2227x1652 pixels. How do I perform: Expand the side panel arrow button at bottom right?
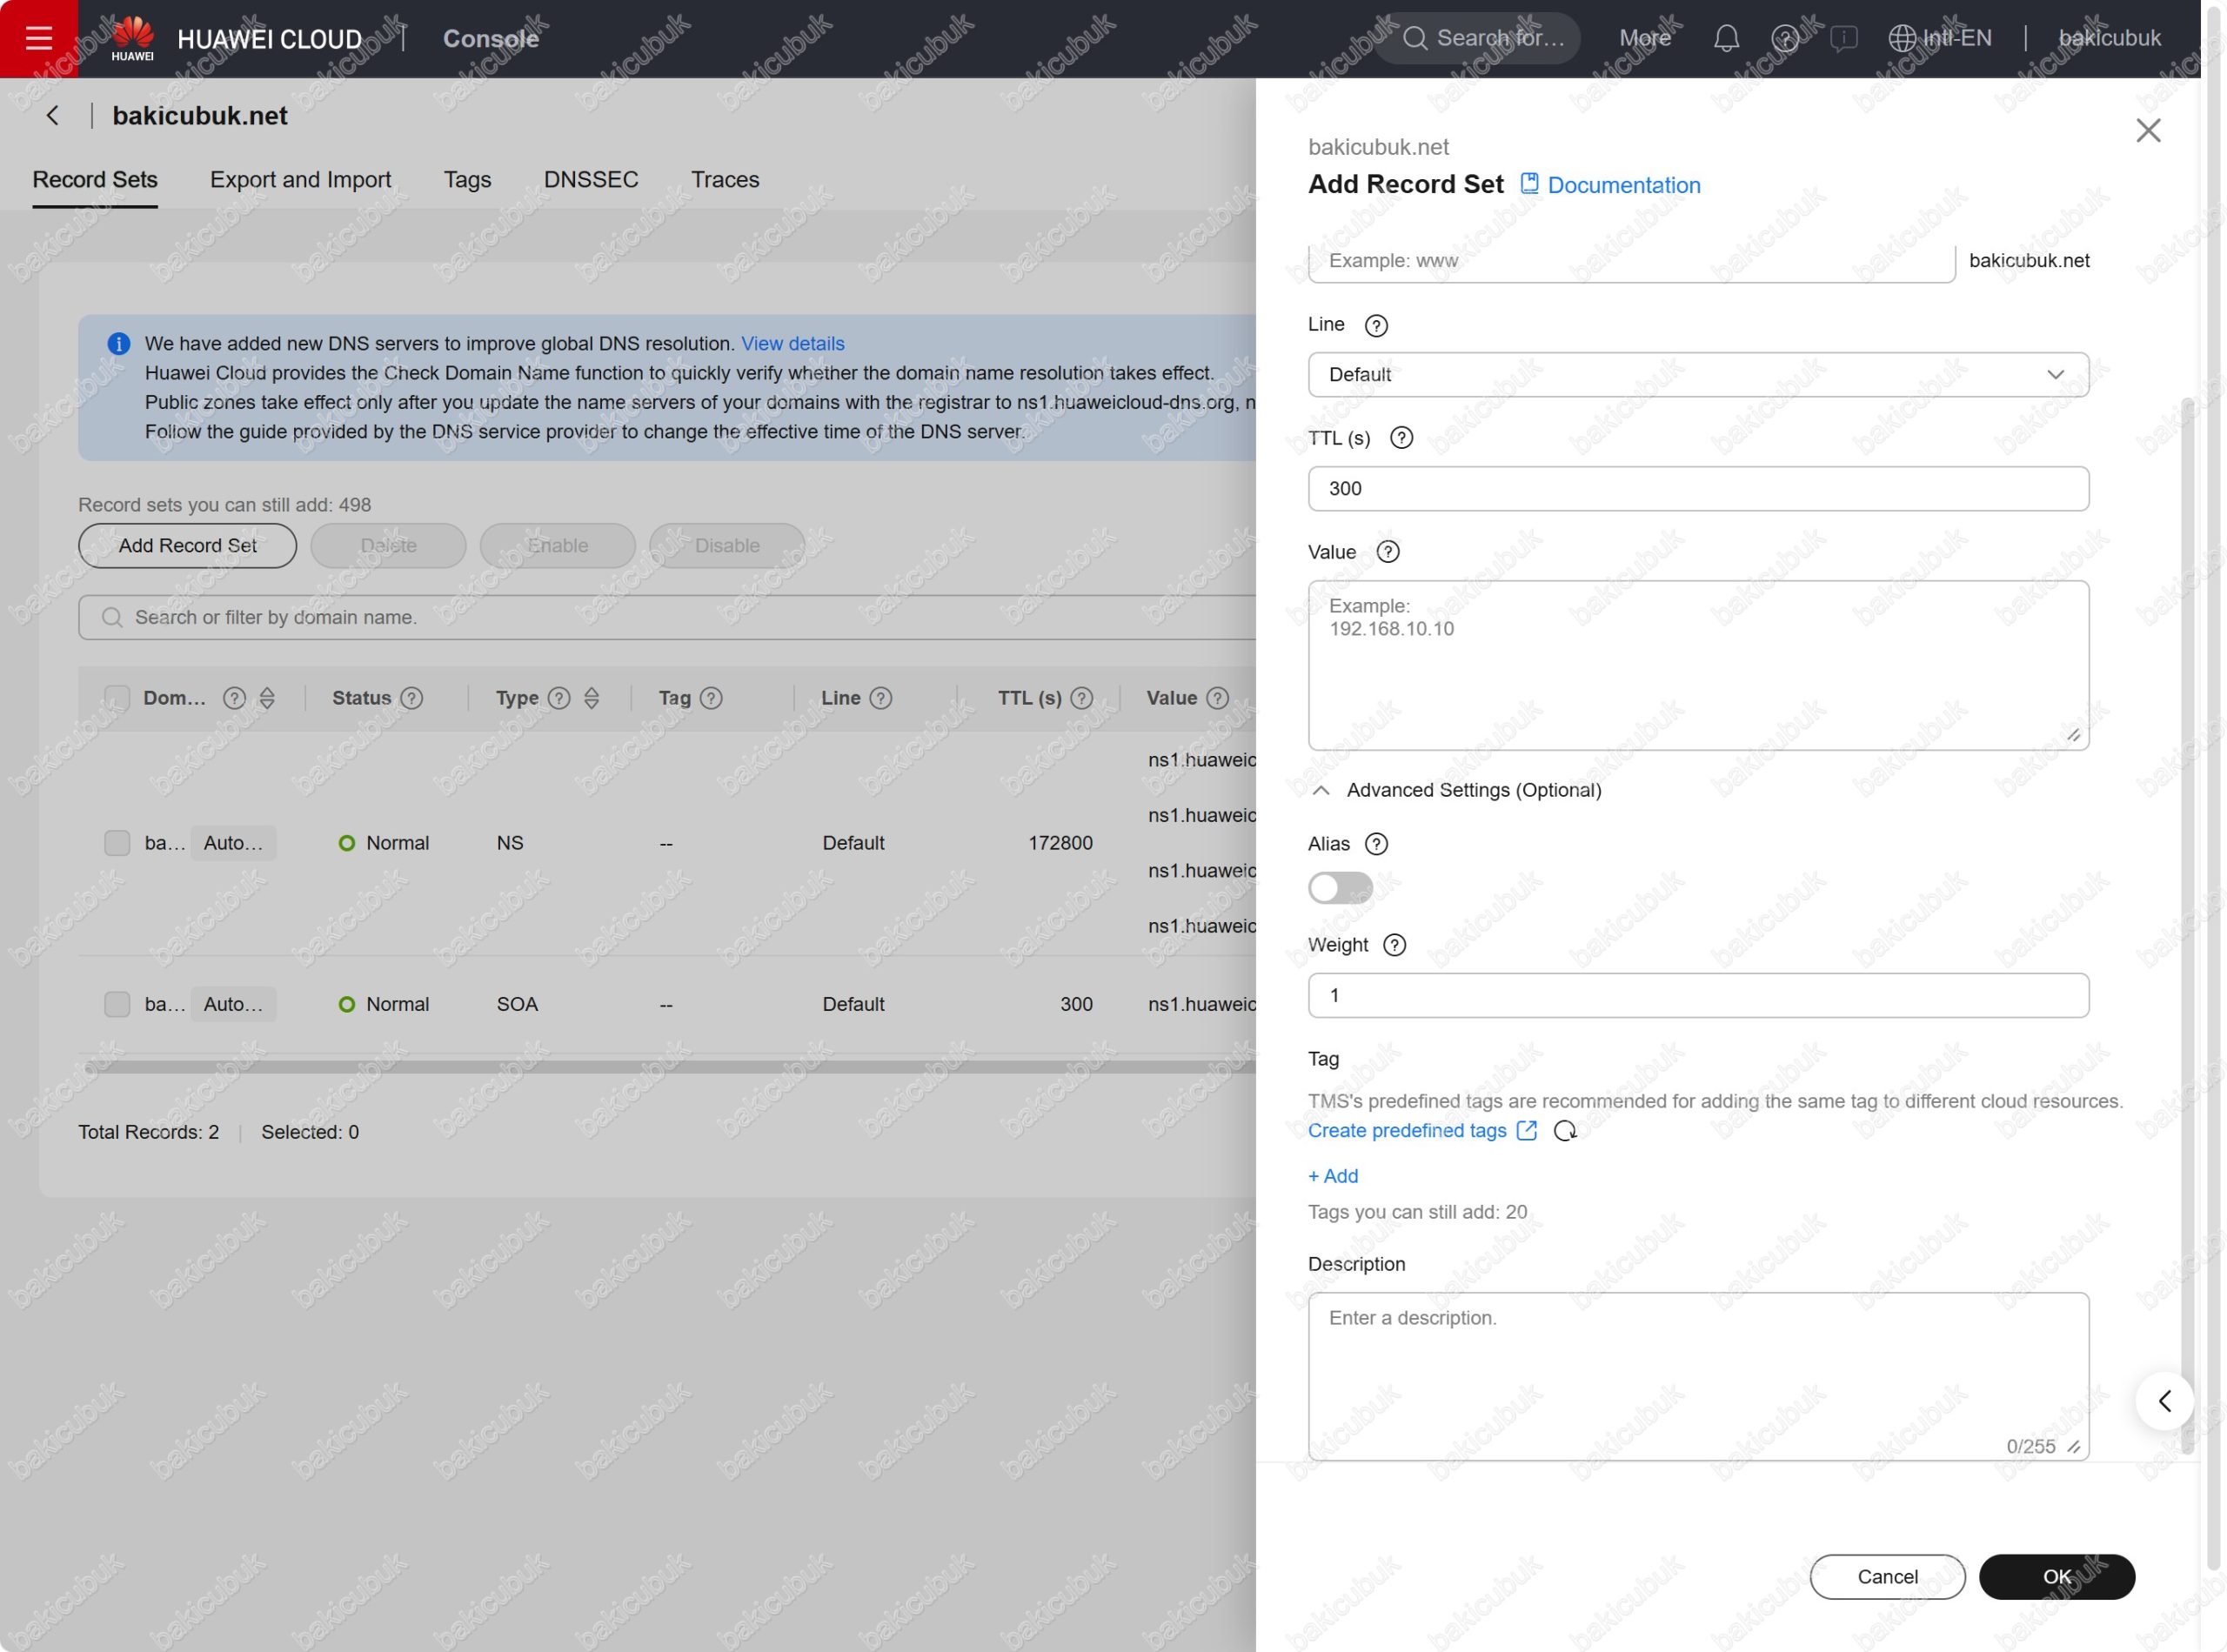point(2164,1401)
